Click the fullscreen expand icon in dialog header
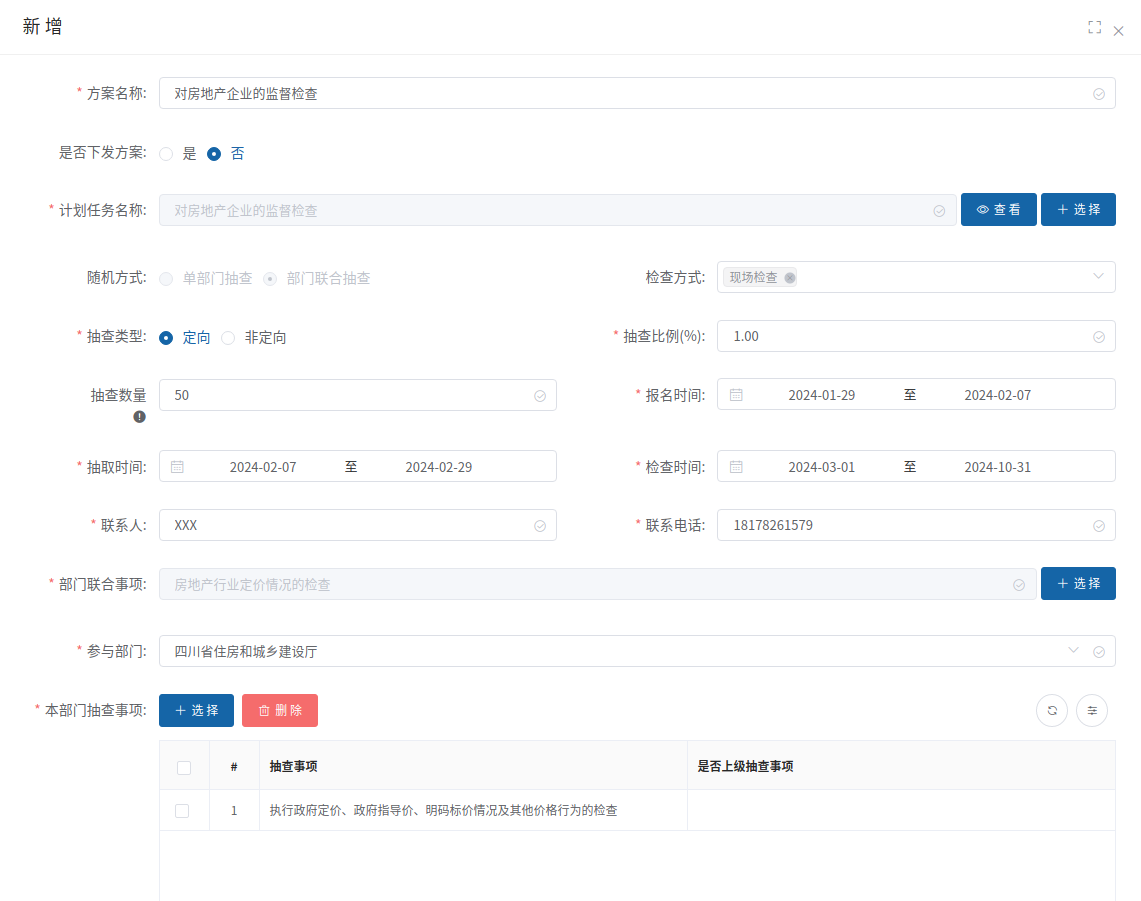Viewport: 1141px width, 901px height. (x=1094, y=28)
